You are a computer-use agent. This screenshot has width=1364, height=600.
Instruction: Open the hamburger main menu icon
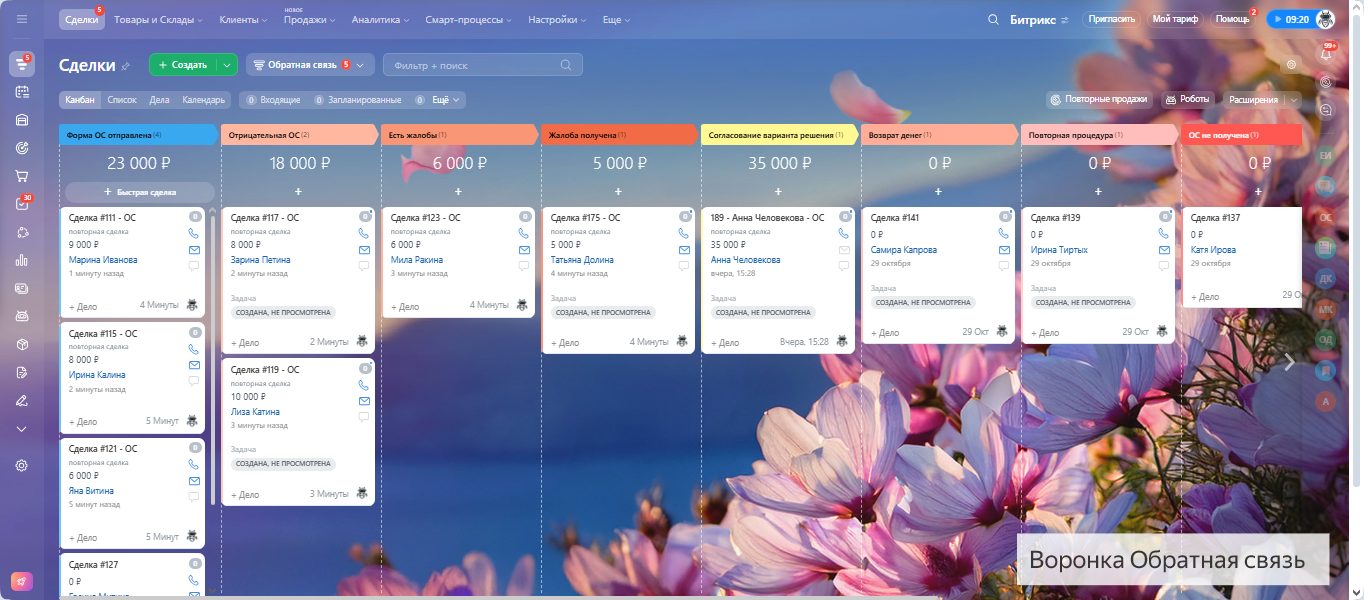(22, 19)
